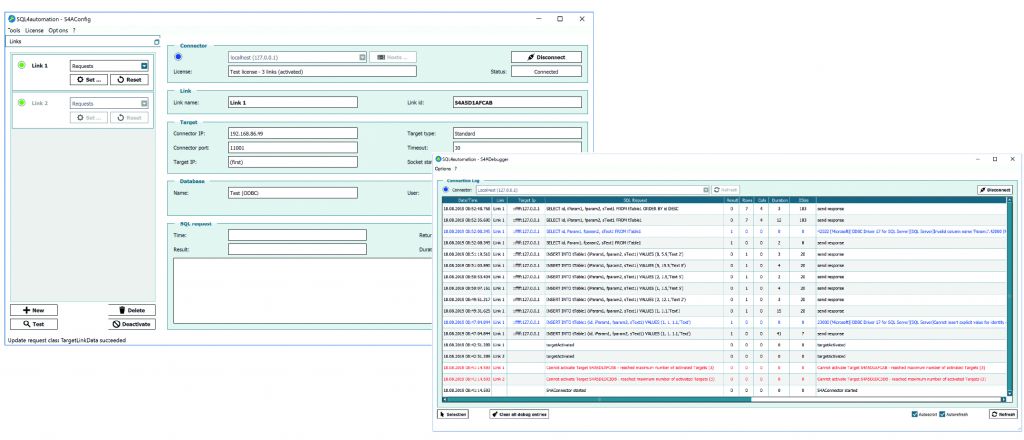
Task: Click Disconnect button in S4AConfig window
Action: [546, 57]
